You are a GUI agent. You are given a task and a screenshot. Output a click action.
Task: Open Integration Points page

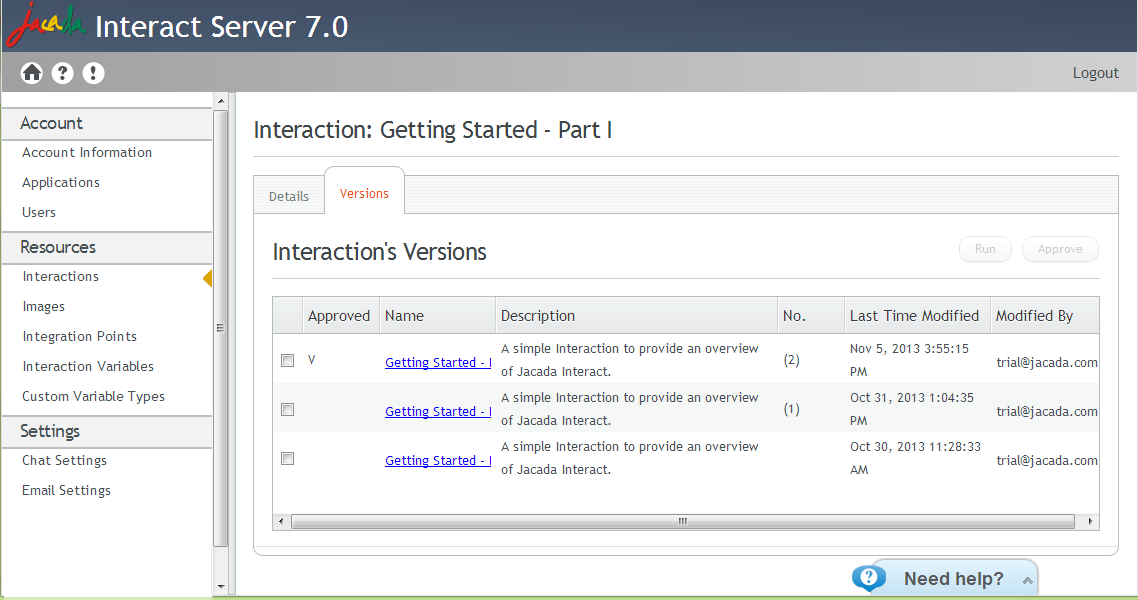[x=79, y=337]
